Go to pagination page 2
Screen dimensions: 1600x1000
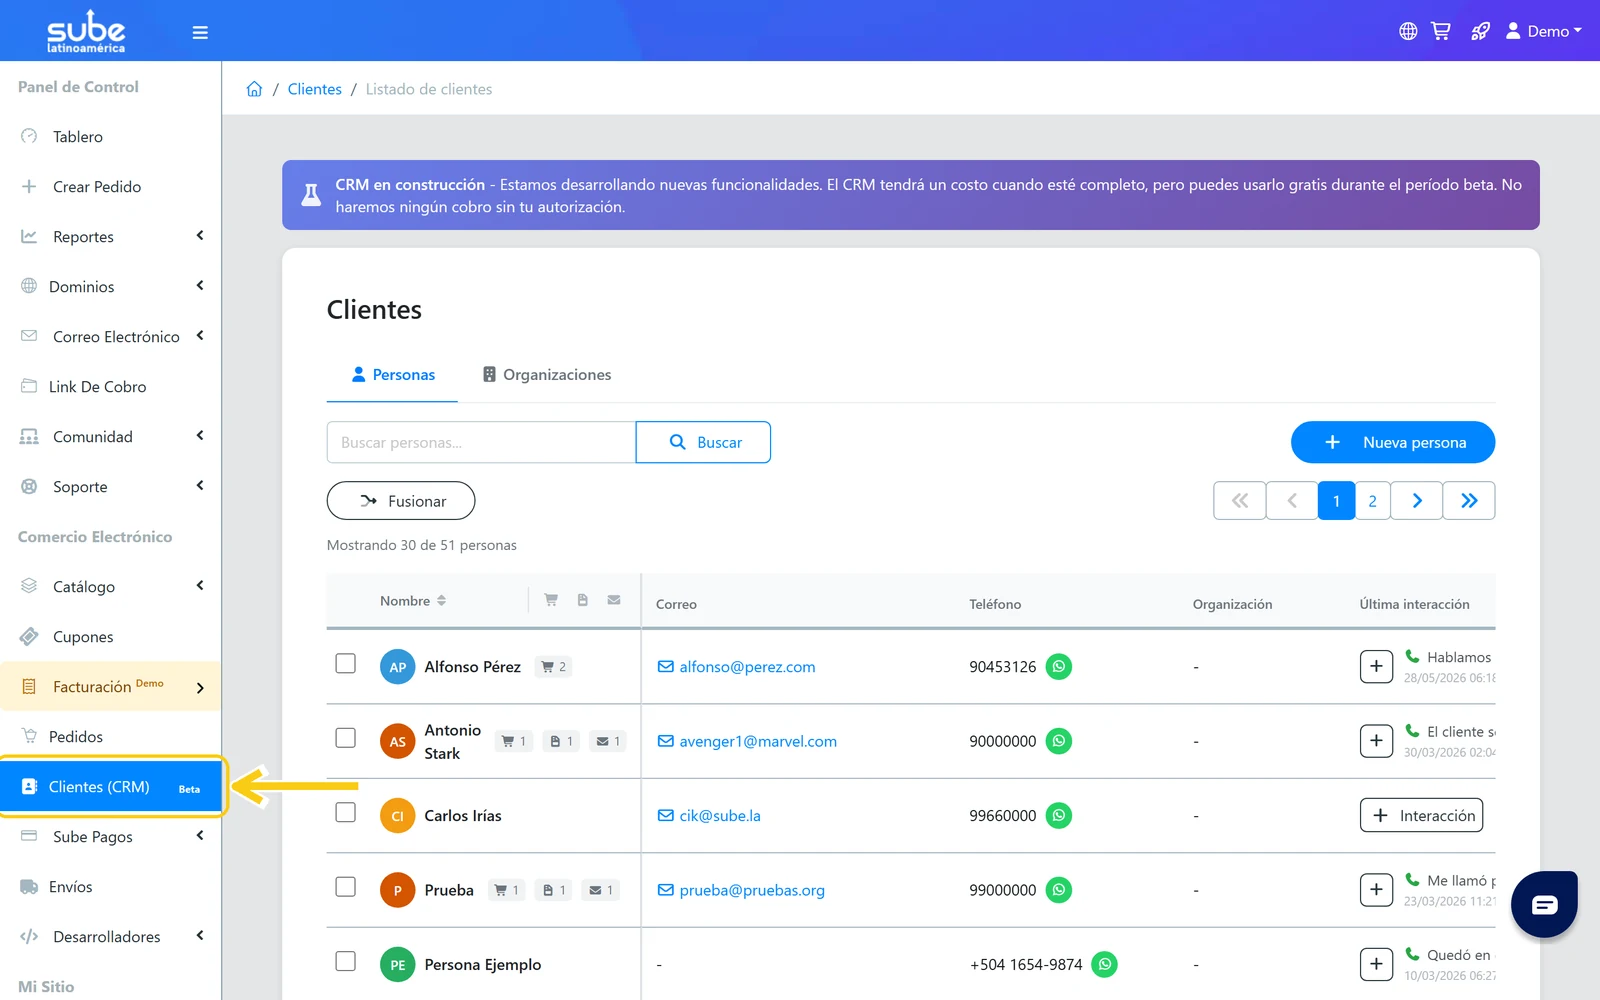pyautogui.click(x=1373, y=501)
